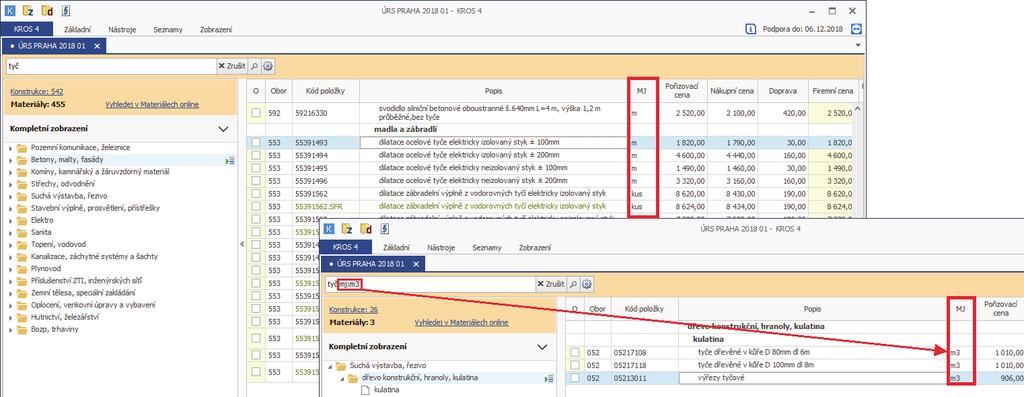
Task: Click into the back window search field containing tyč
Action: click(x=111, y=66)
